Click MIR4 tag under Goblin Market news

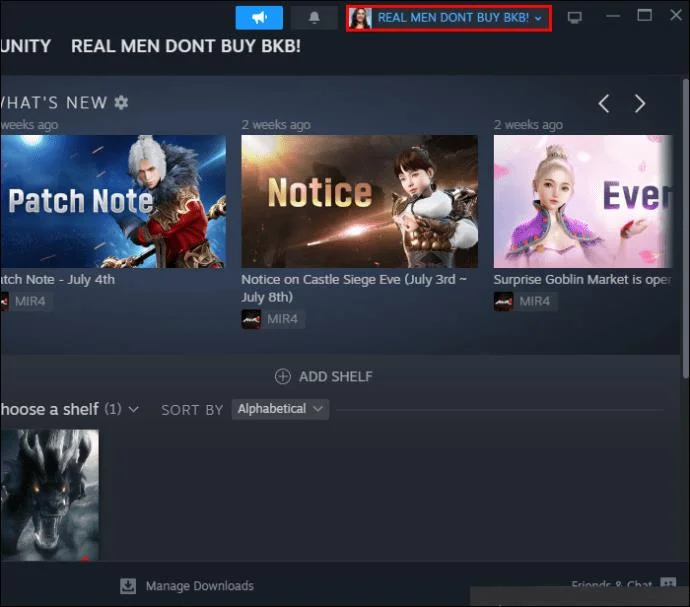pos(535,302)
